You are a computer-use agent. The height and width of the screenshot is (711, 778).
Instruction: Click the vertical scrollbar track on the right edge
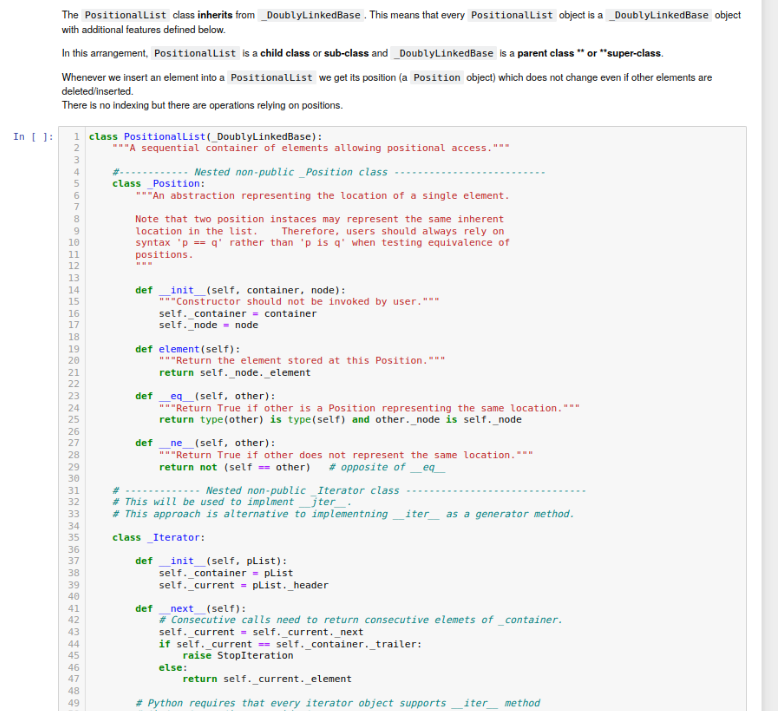[770, 355]
